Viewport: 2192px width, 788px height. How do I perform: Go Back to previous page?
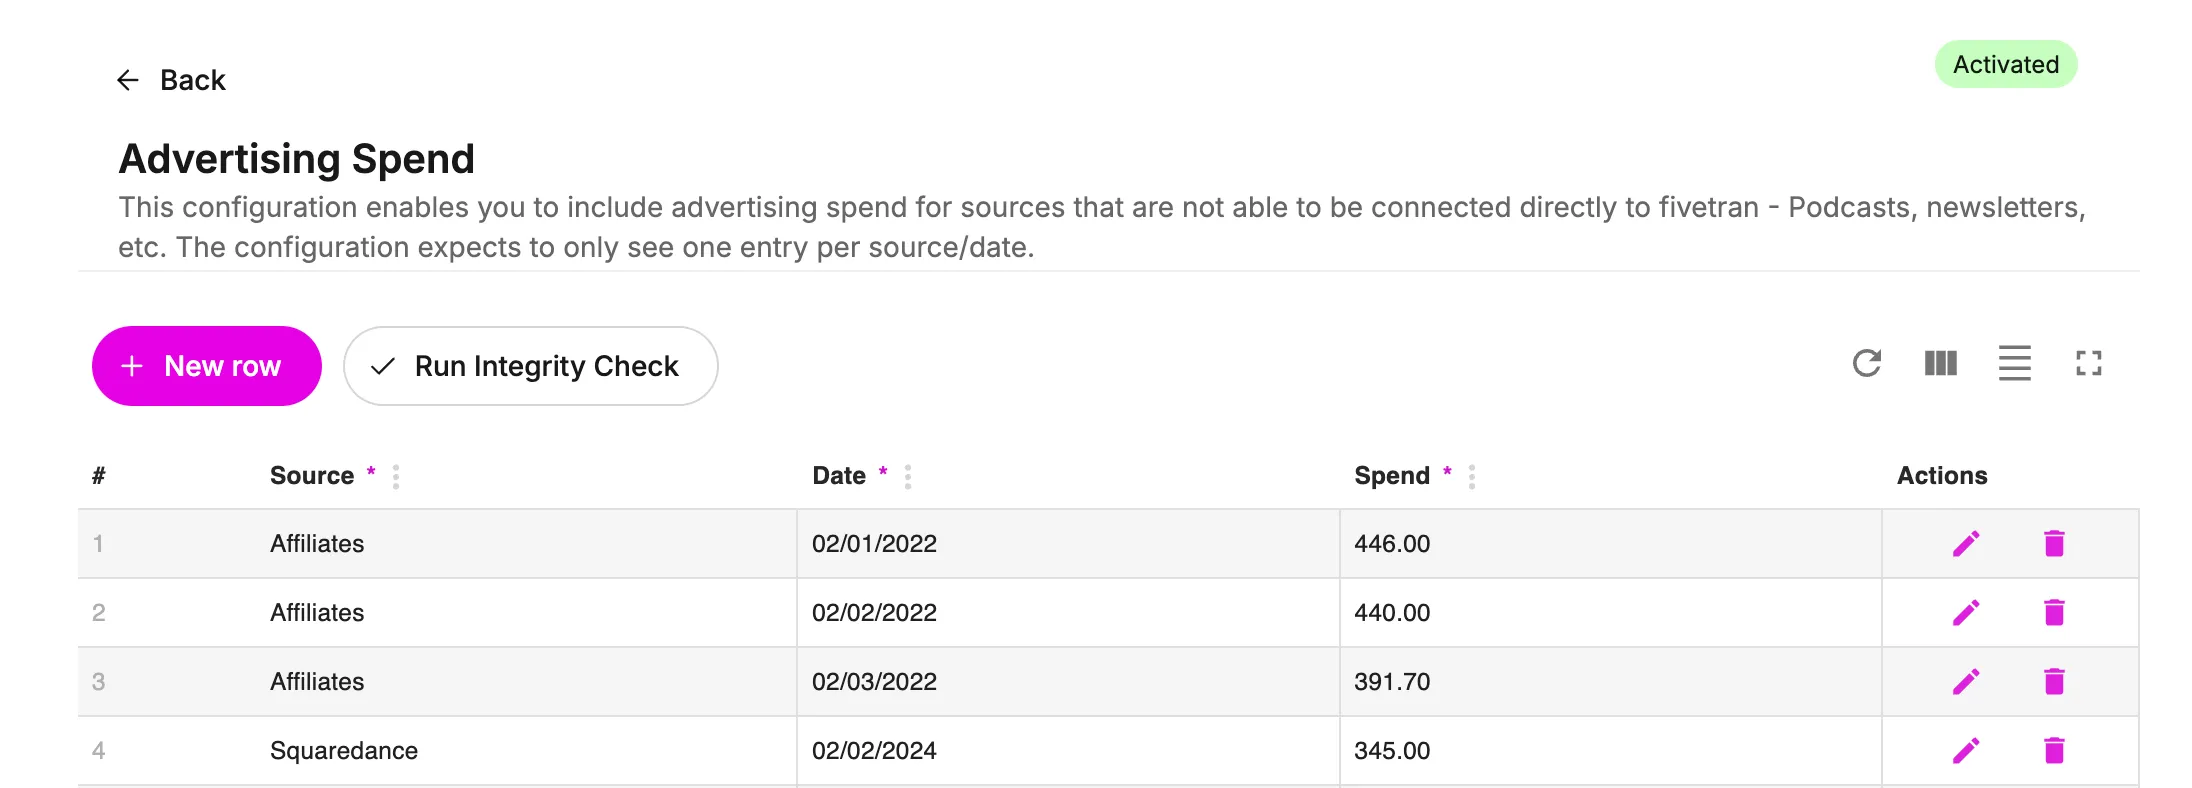tap(171, 80)
